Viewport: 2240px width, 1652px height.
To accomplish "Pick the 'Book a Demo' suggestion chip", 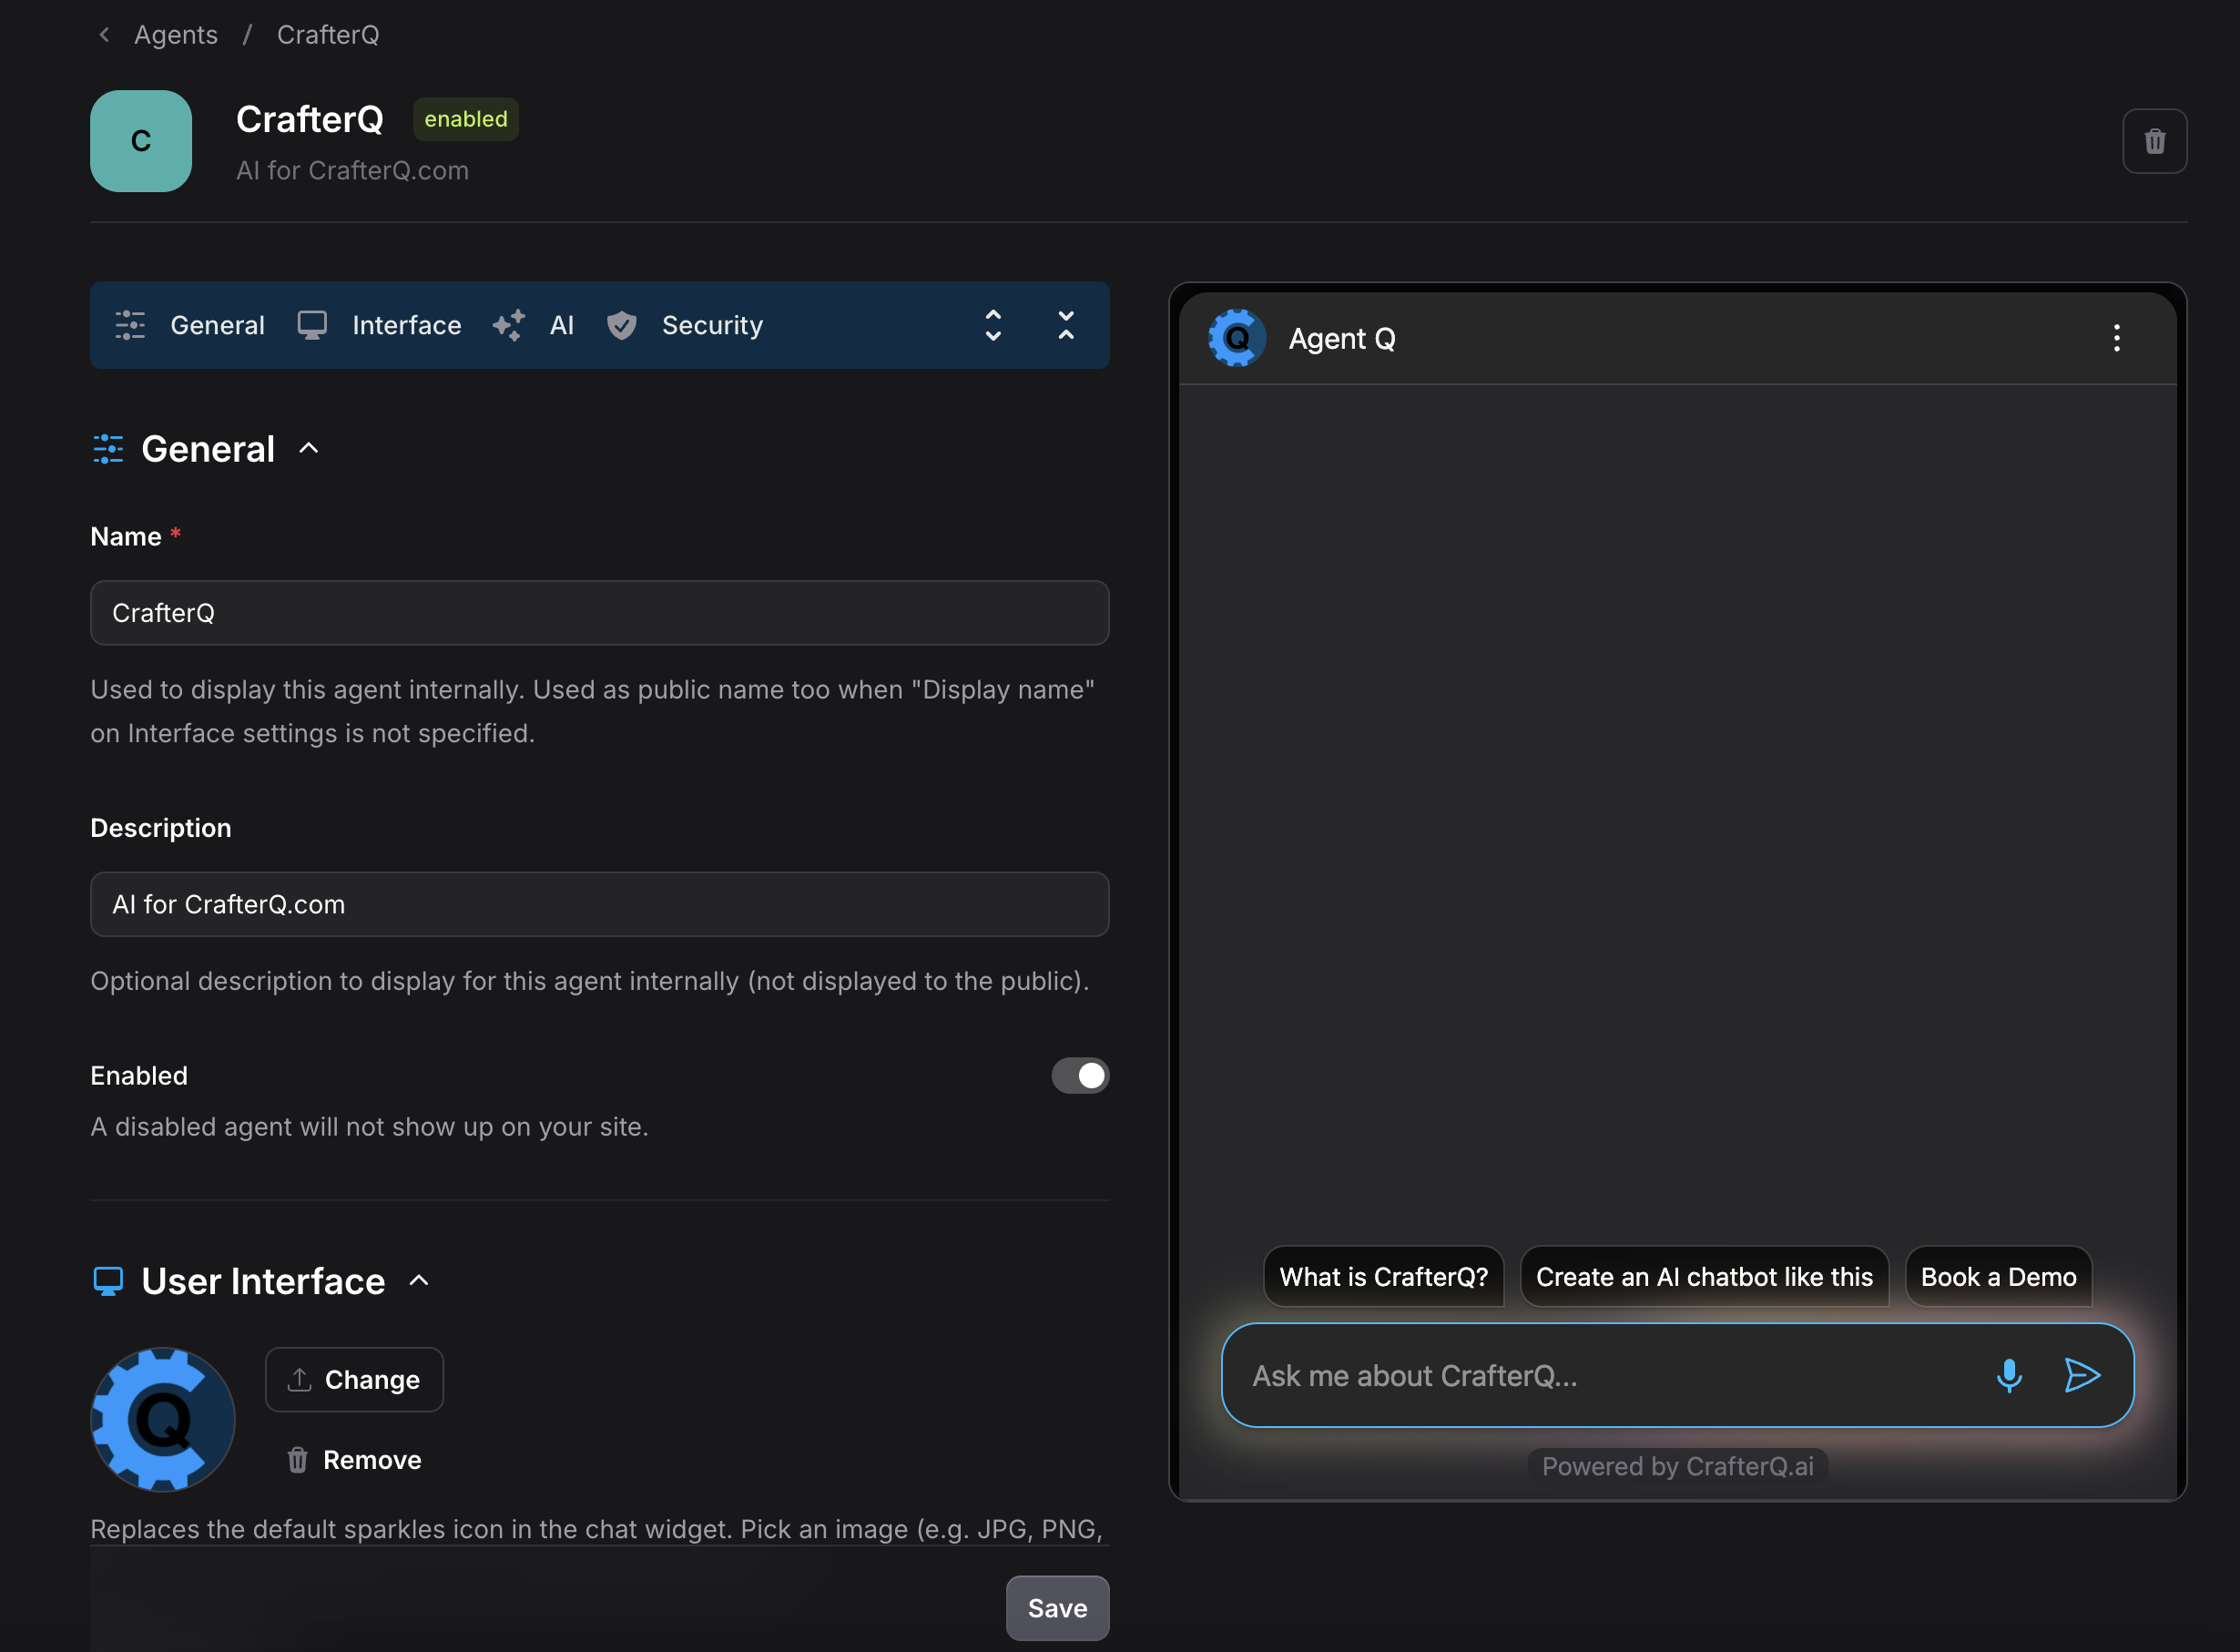I will click(x=1998, y=1277).
